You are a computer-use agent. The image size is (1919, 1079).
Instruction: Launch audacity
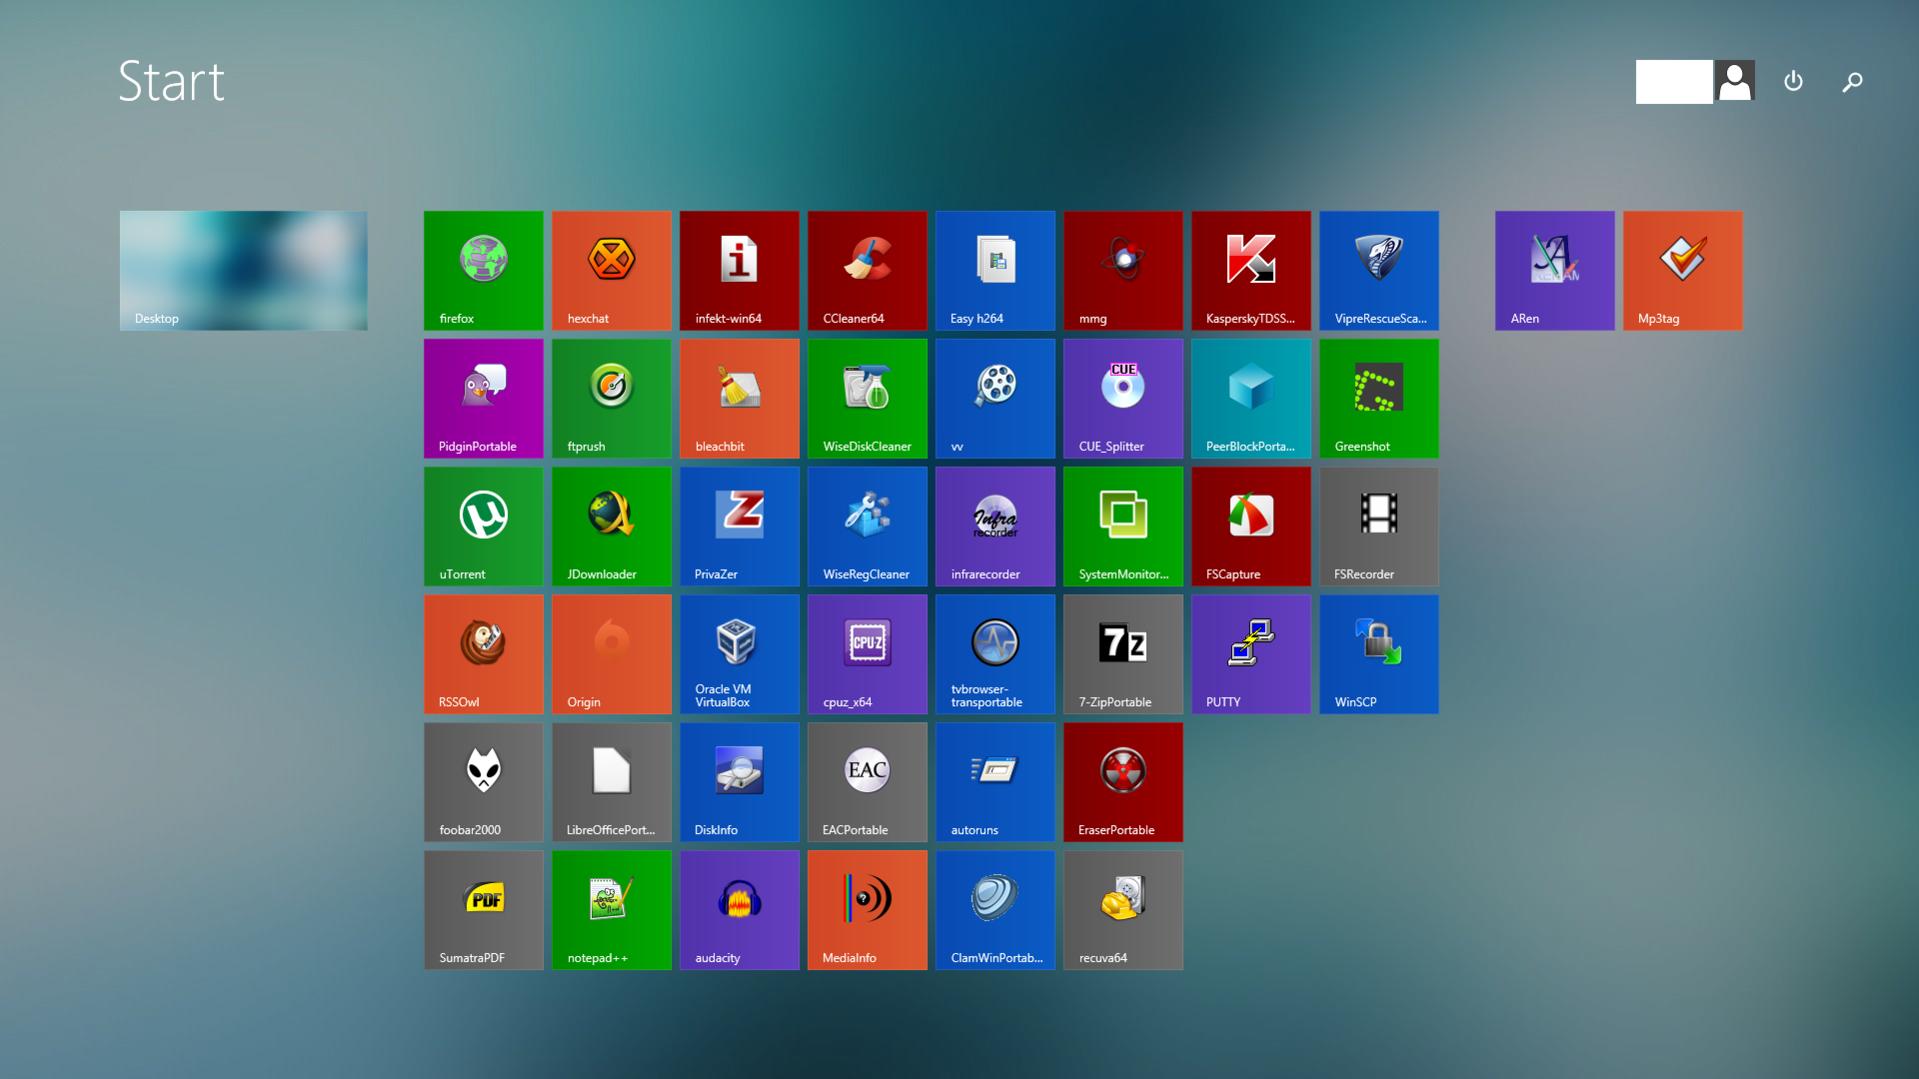tap(739, 910)
